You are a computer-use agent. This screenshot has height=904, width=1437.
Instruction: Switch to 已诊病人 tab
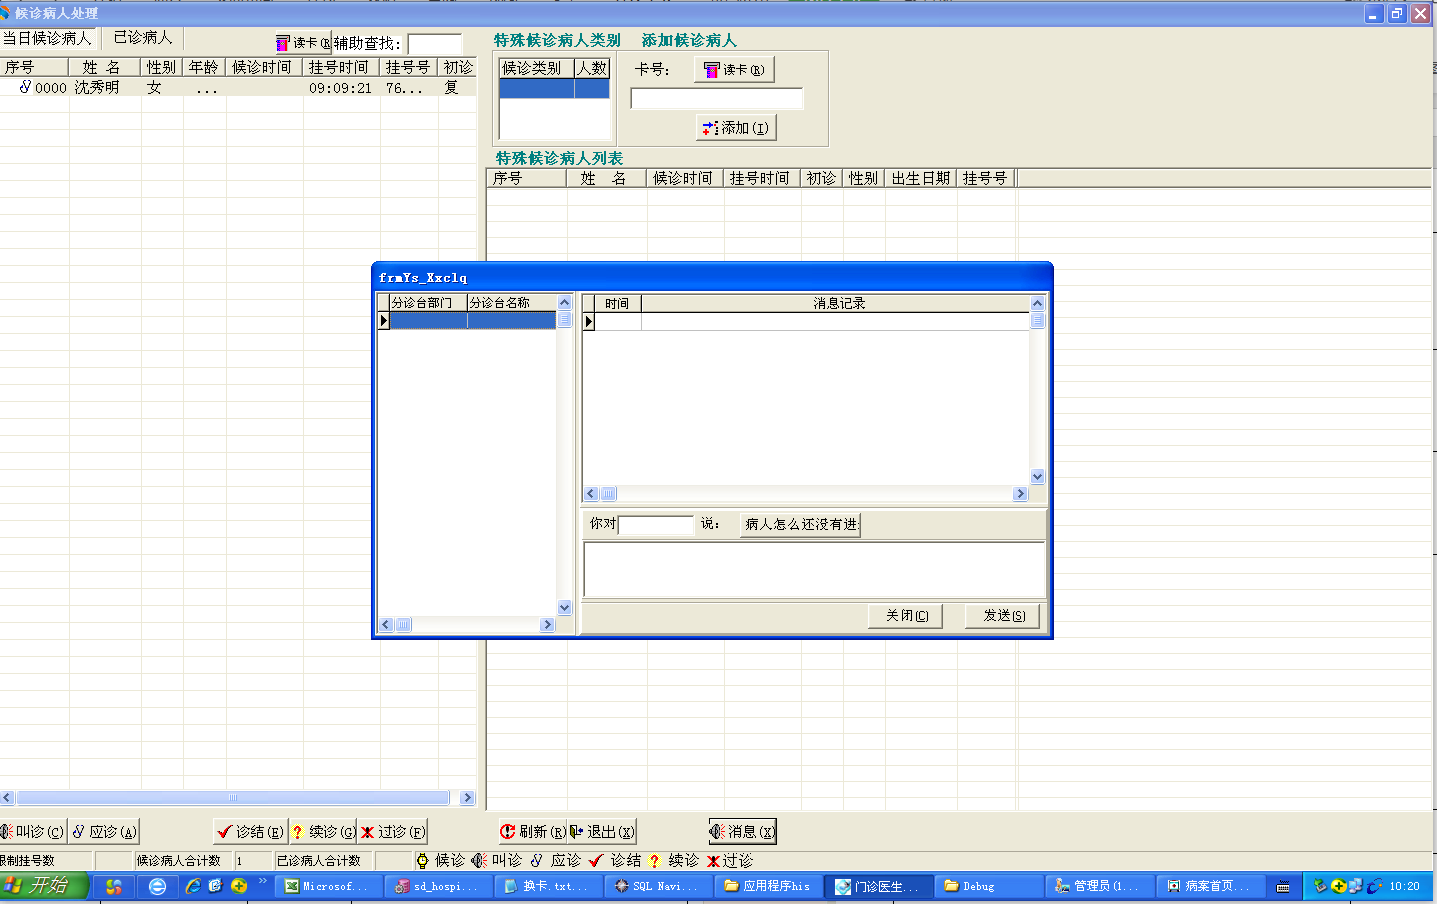pyautogui.click(x=143, y=38)
